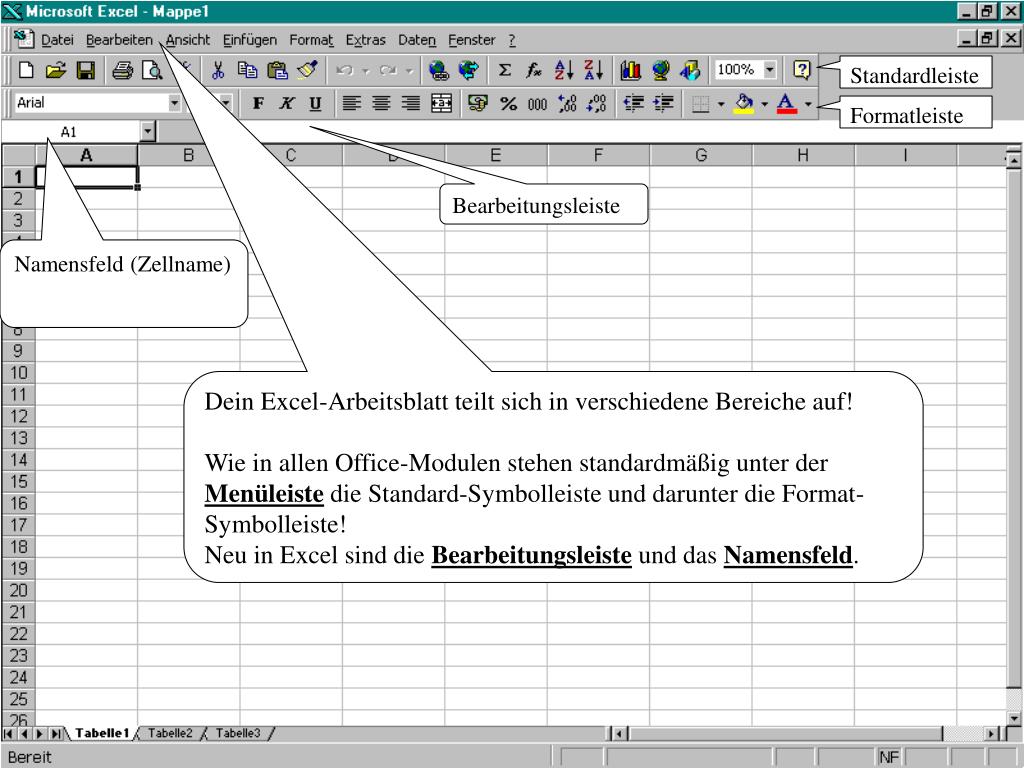Expand the Font Color dropdown arrow
Screen dimensions: 1024x768
click(808, 103)
